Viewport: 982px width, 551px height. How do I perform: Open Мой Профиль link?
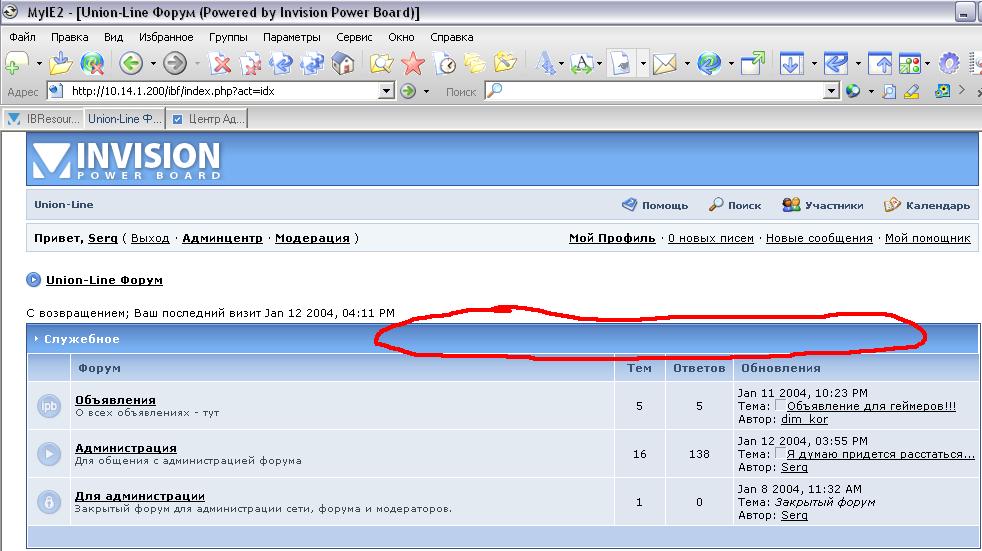pyautogui.click(x=612, y=238)
